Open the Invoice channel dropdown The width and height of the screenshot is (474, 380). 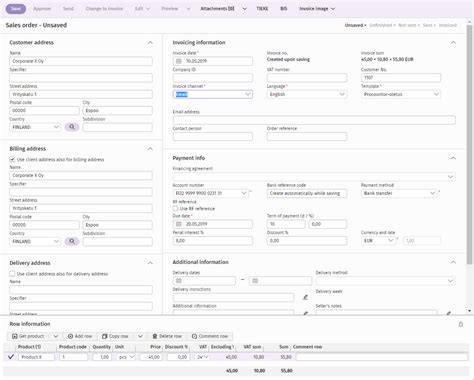coord(213,94)
